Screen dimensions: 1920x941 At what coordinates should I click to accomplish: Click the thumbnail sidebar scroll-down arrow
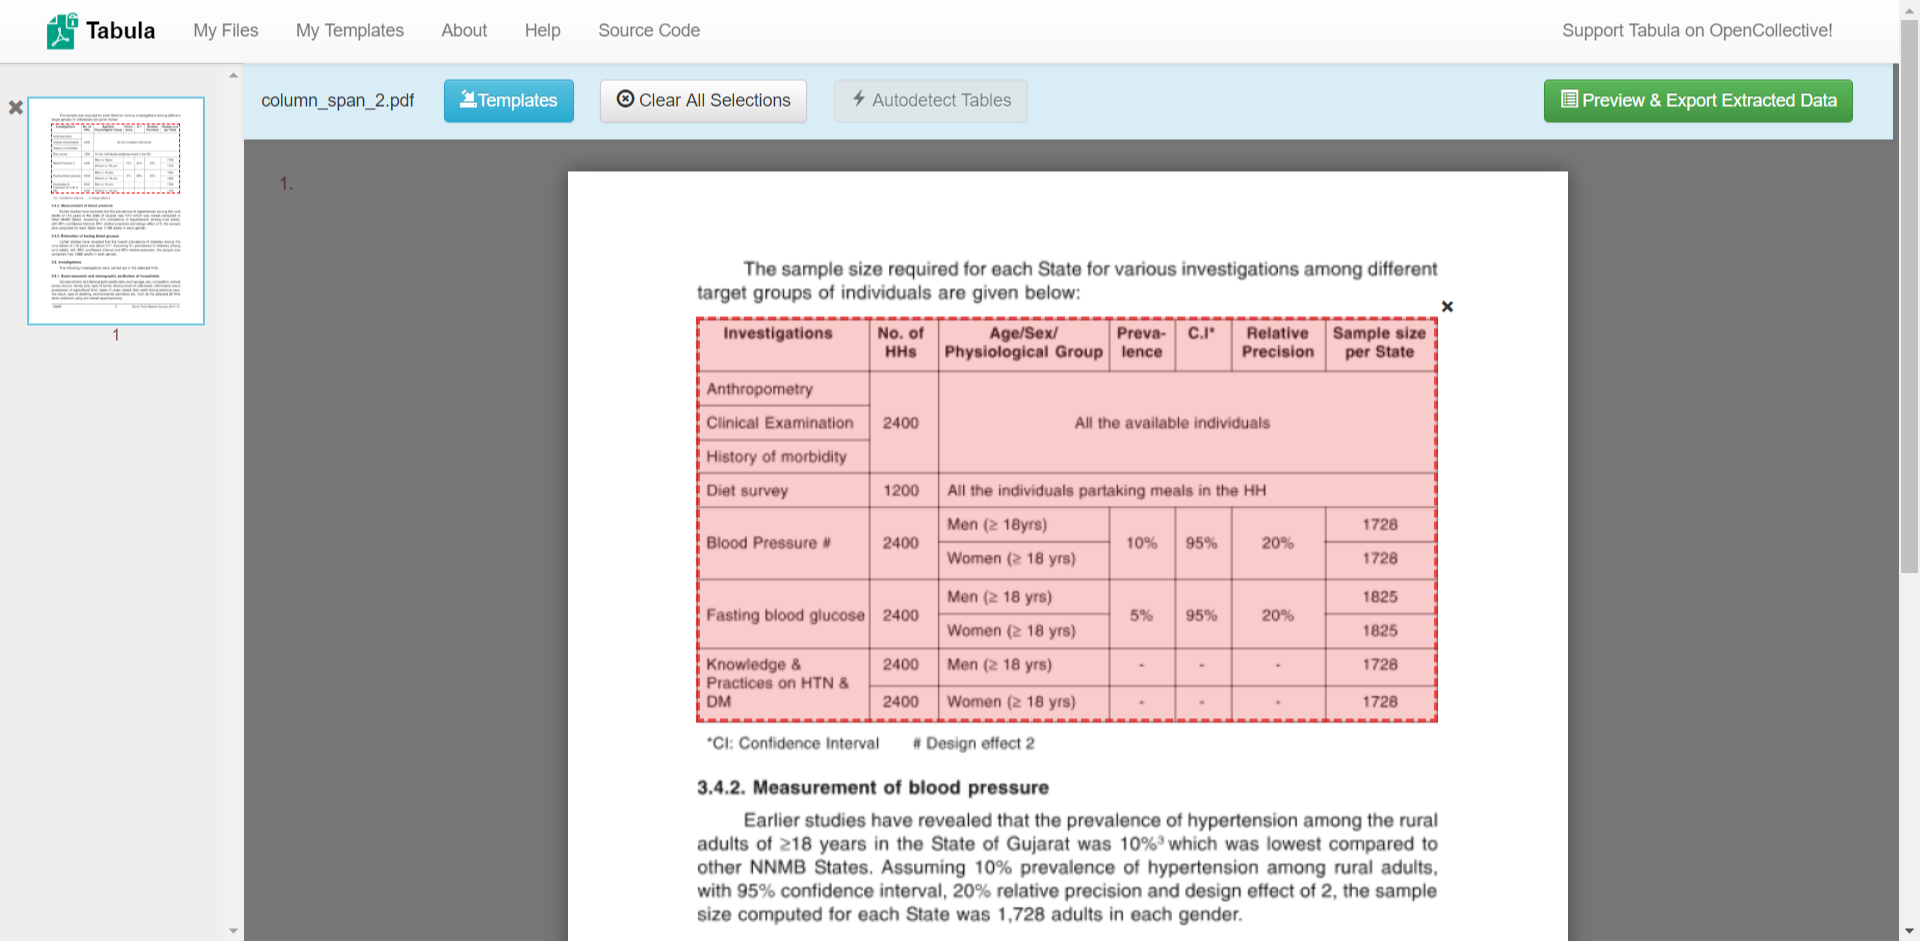(233, 931)
